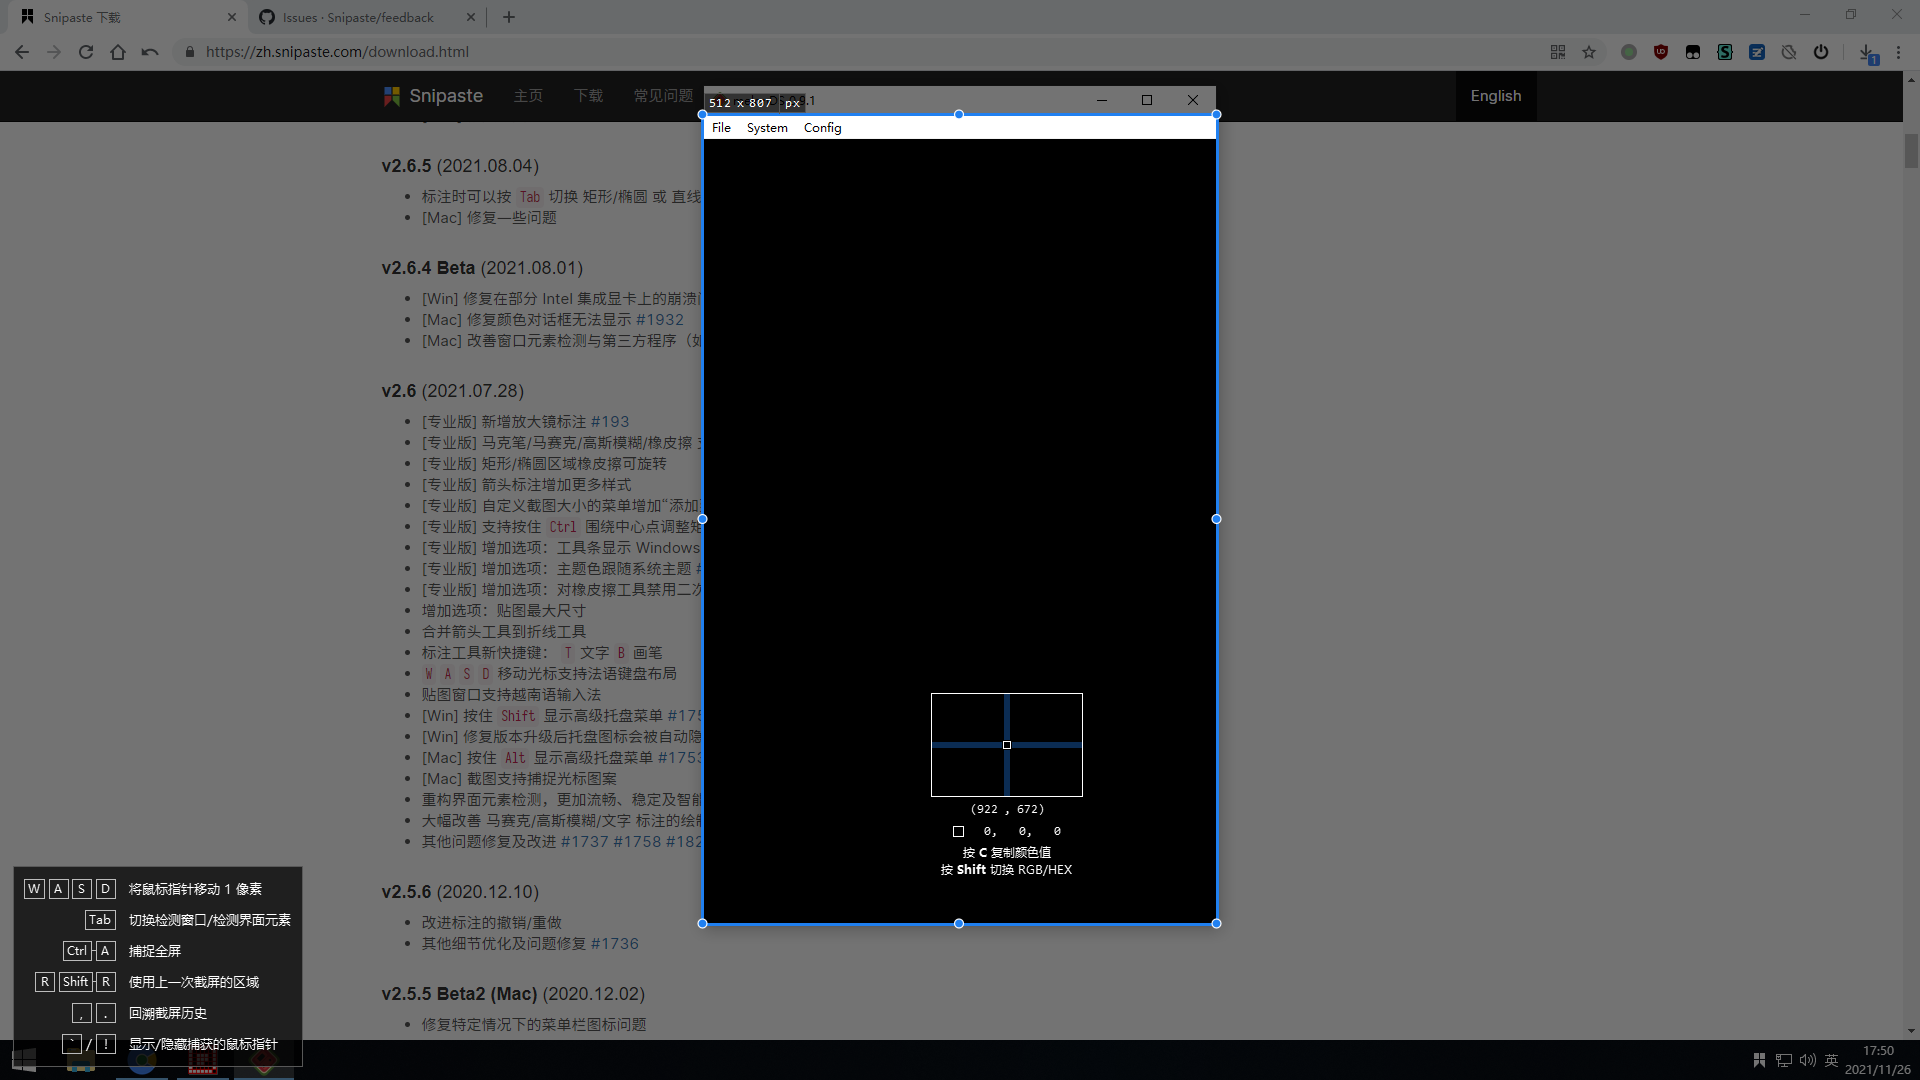Screen dimensions: 1920x1080
Task: Open site info from the padlock
Action: pos(189,52)
